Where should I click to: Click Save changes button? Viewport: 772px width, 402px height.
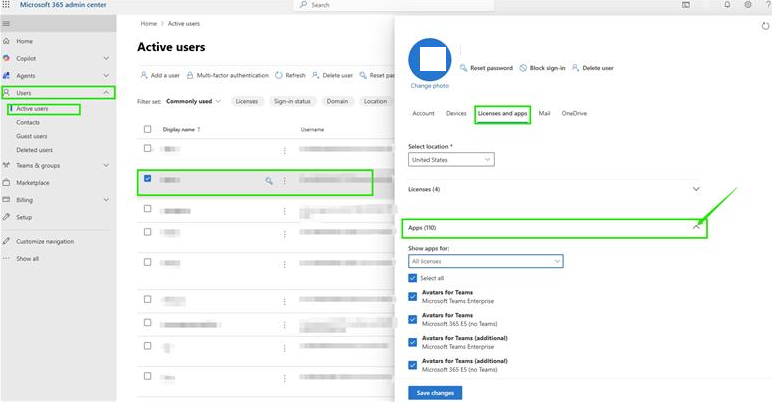(x=435, y=393)
